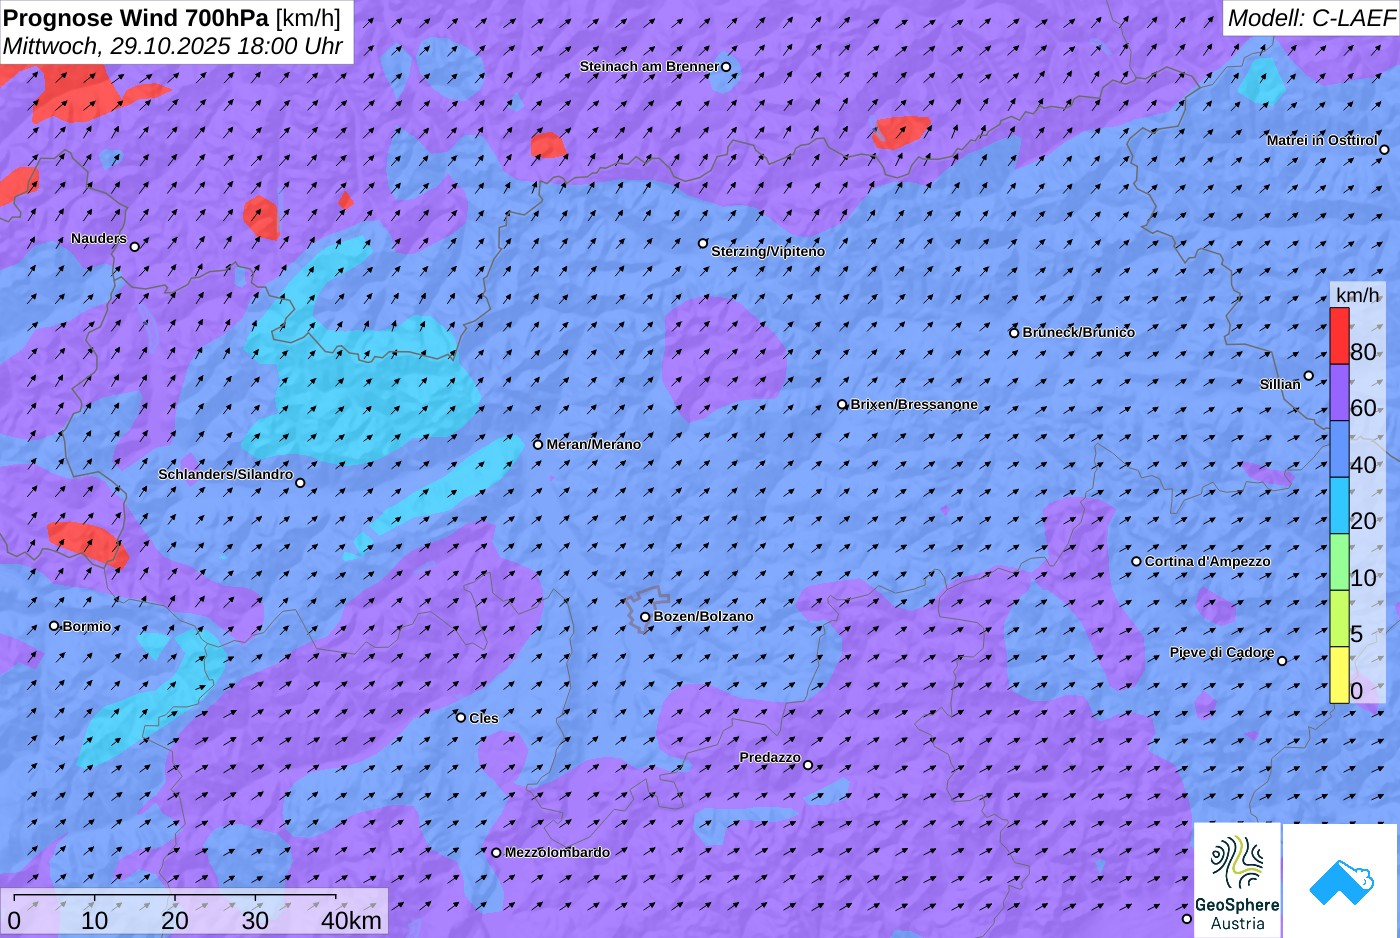Click the "Prognose Wind 700hPa [km/h]" title
Image resolution: width=1400 pixels, height=938 pixels.
point(172,17)
